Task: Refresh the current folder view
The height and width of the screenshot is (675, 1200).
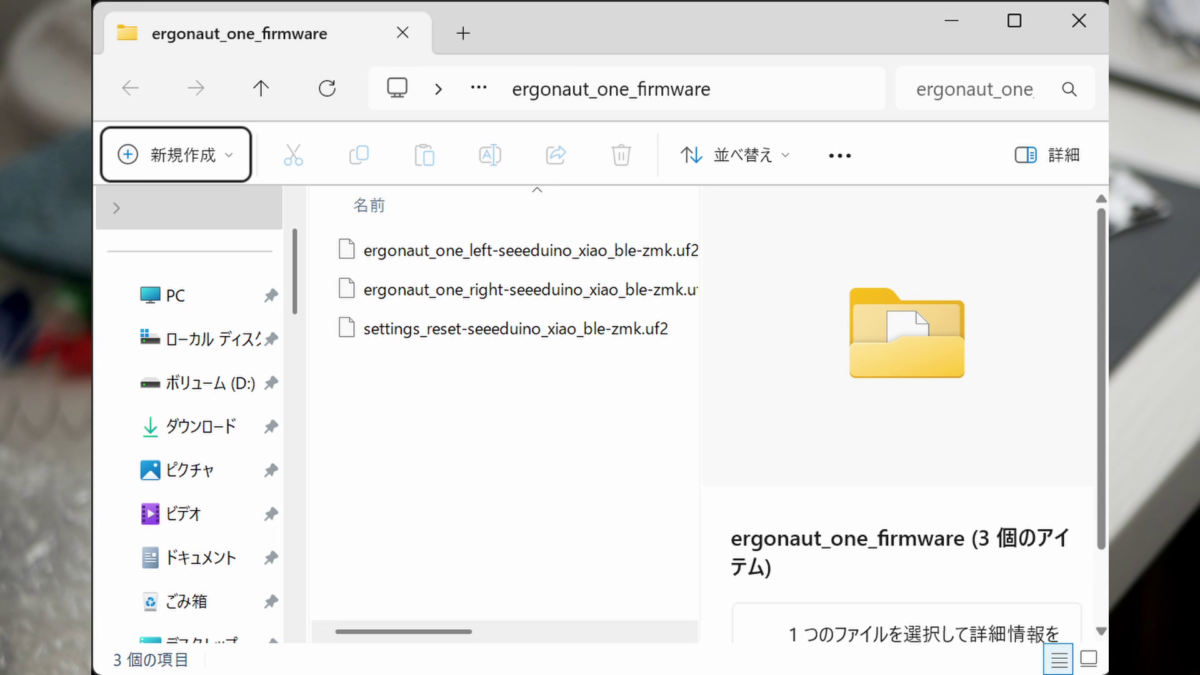Action: click(327, 88)
